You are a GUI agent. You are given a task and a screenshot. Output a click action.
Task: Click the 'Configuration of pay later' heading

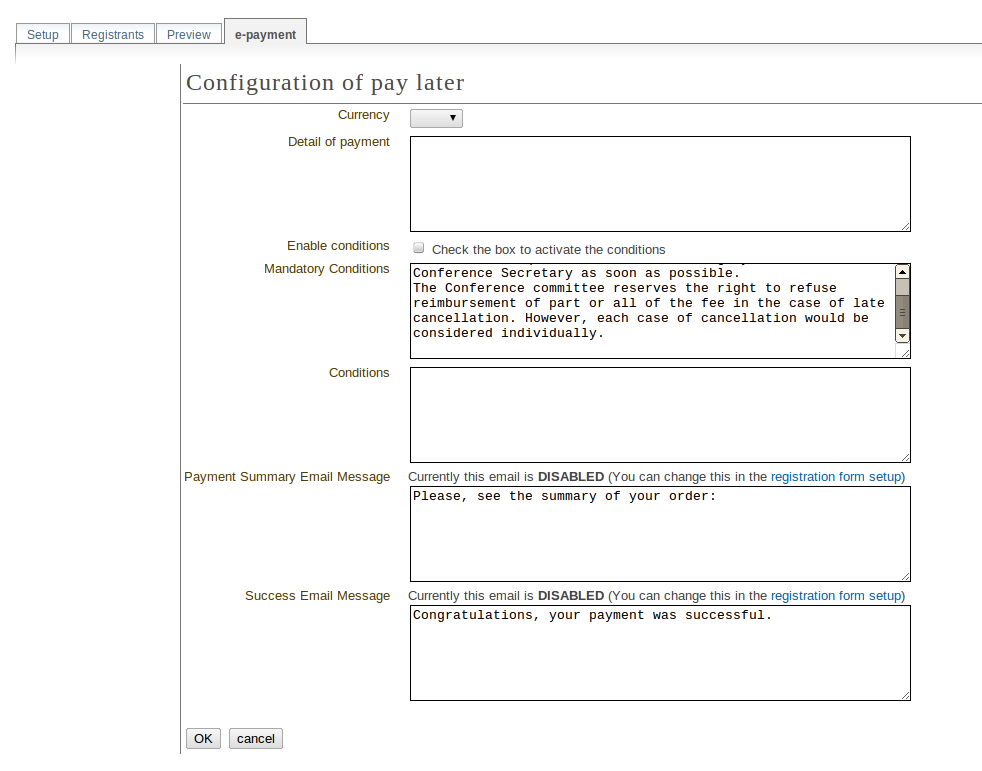coord(325,83)
